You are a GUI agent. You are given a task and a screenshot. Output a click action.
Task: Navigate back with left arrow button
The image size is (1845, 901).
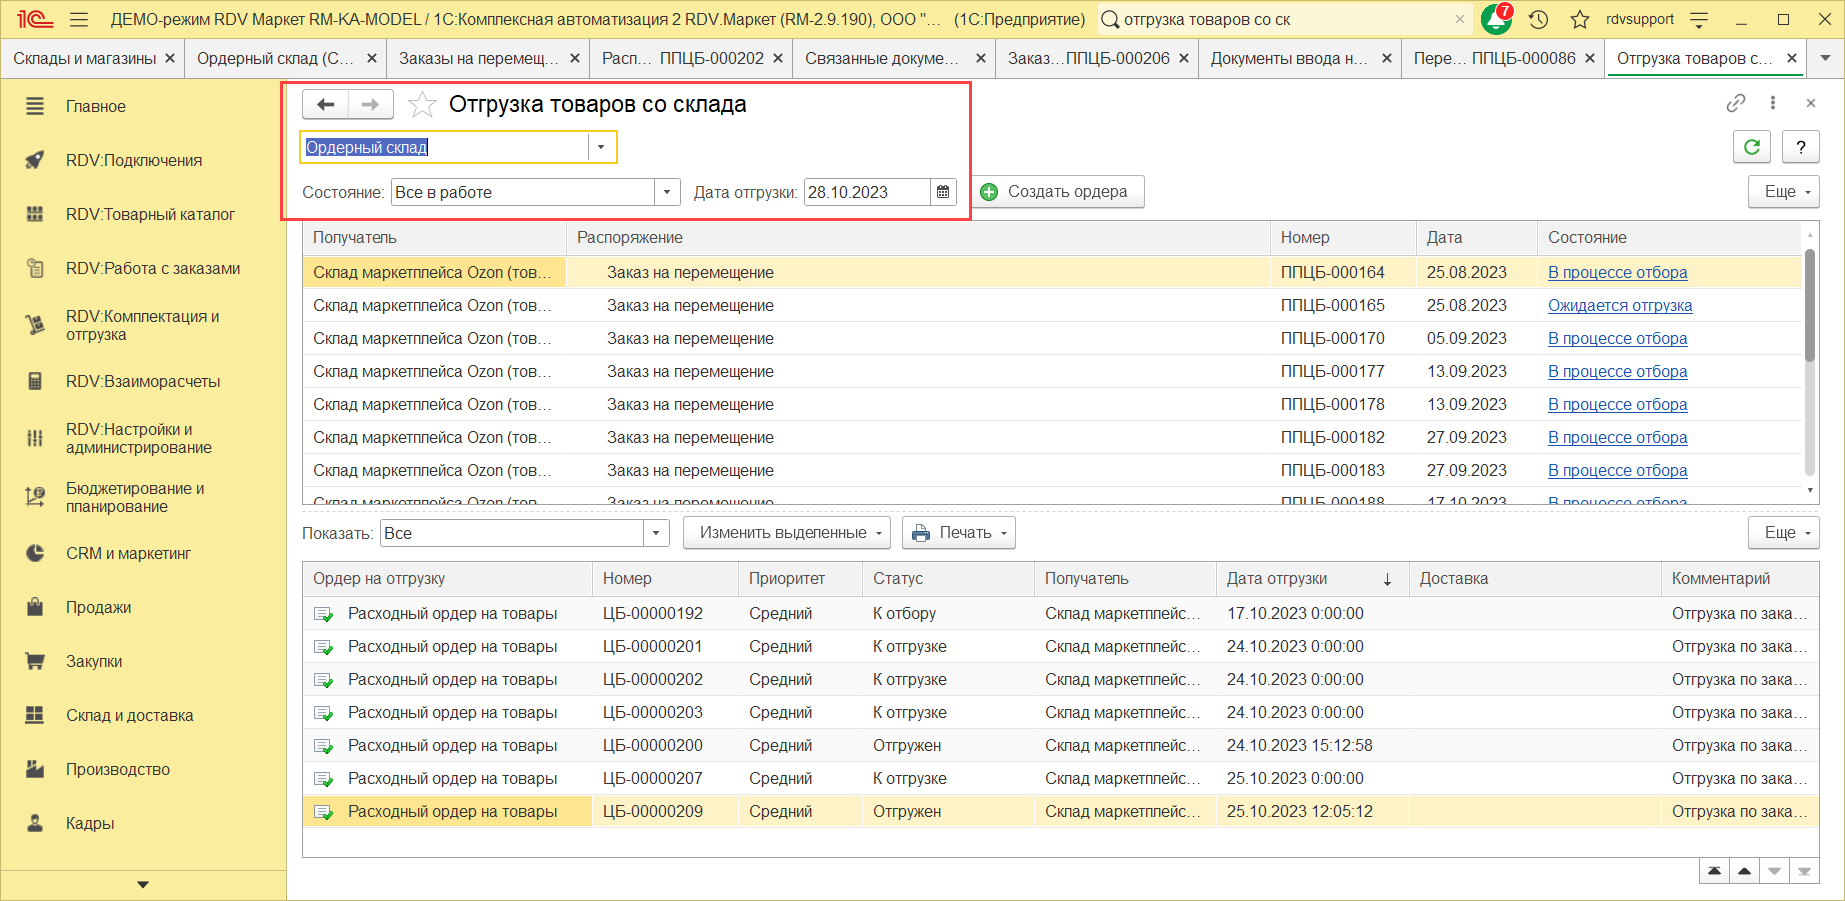(325, 104)
